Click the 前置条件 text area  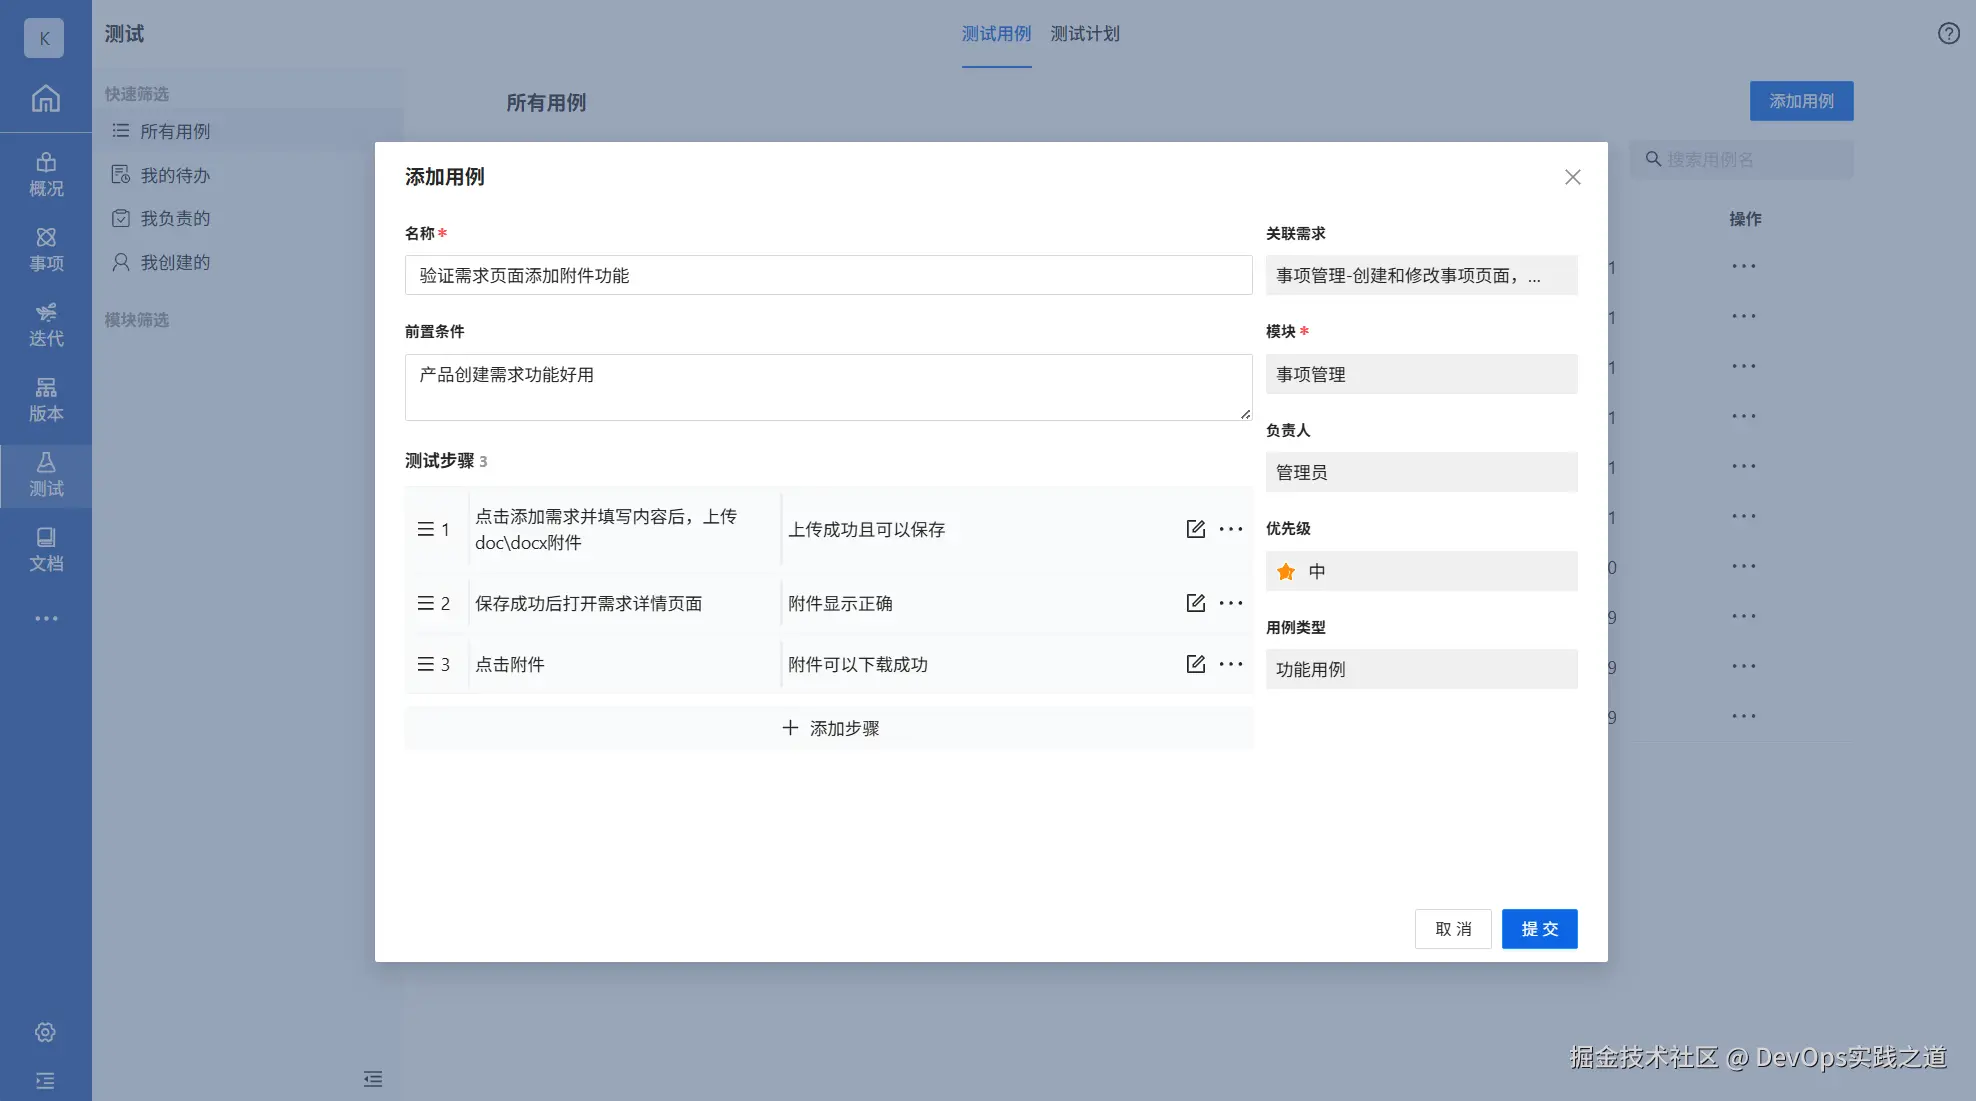point(828,387)
